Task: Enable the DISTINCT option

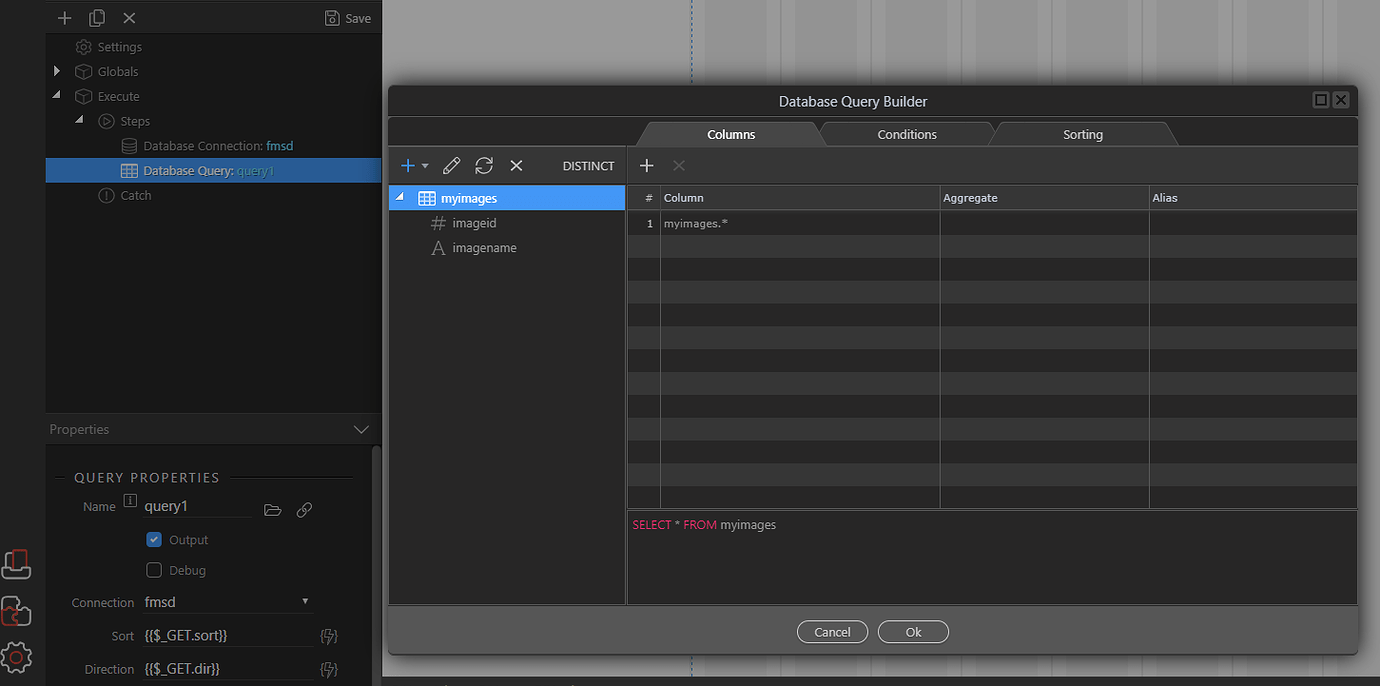Action: 588,165
